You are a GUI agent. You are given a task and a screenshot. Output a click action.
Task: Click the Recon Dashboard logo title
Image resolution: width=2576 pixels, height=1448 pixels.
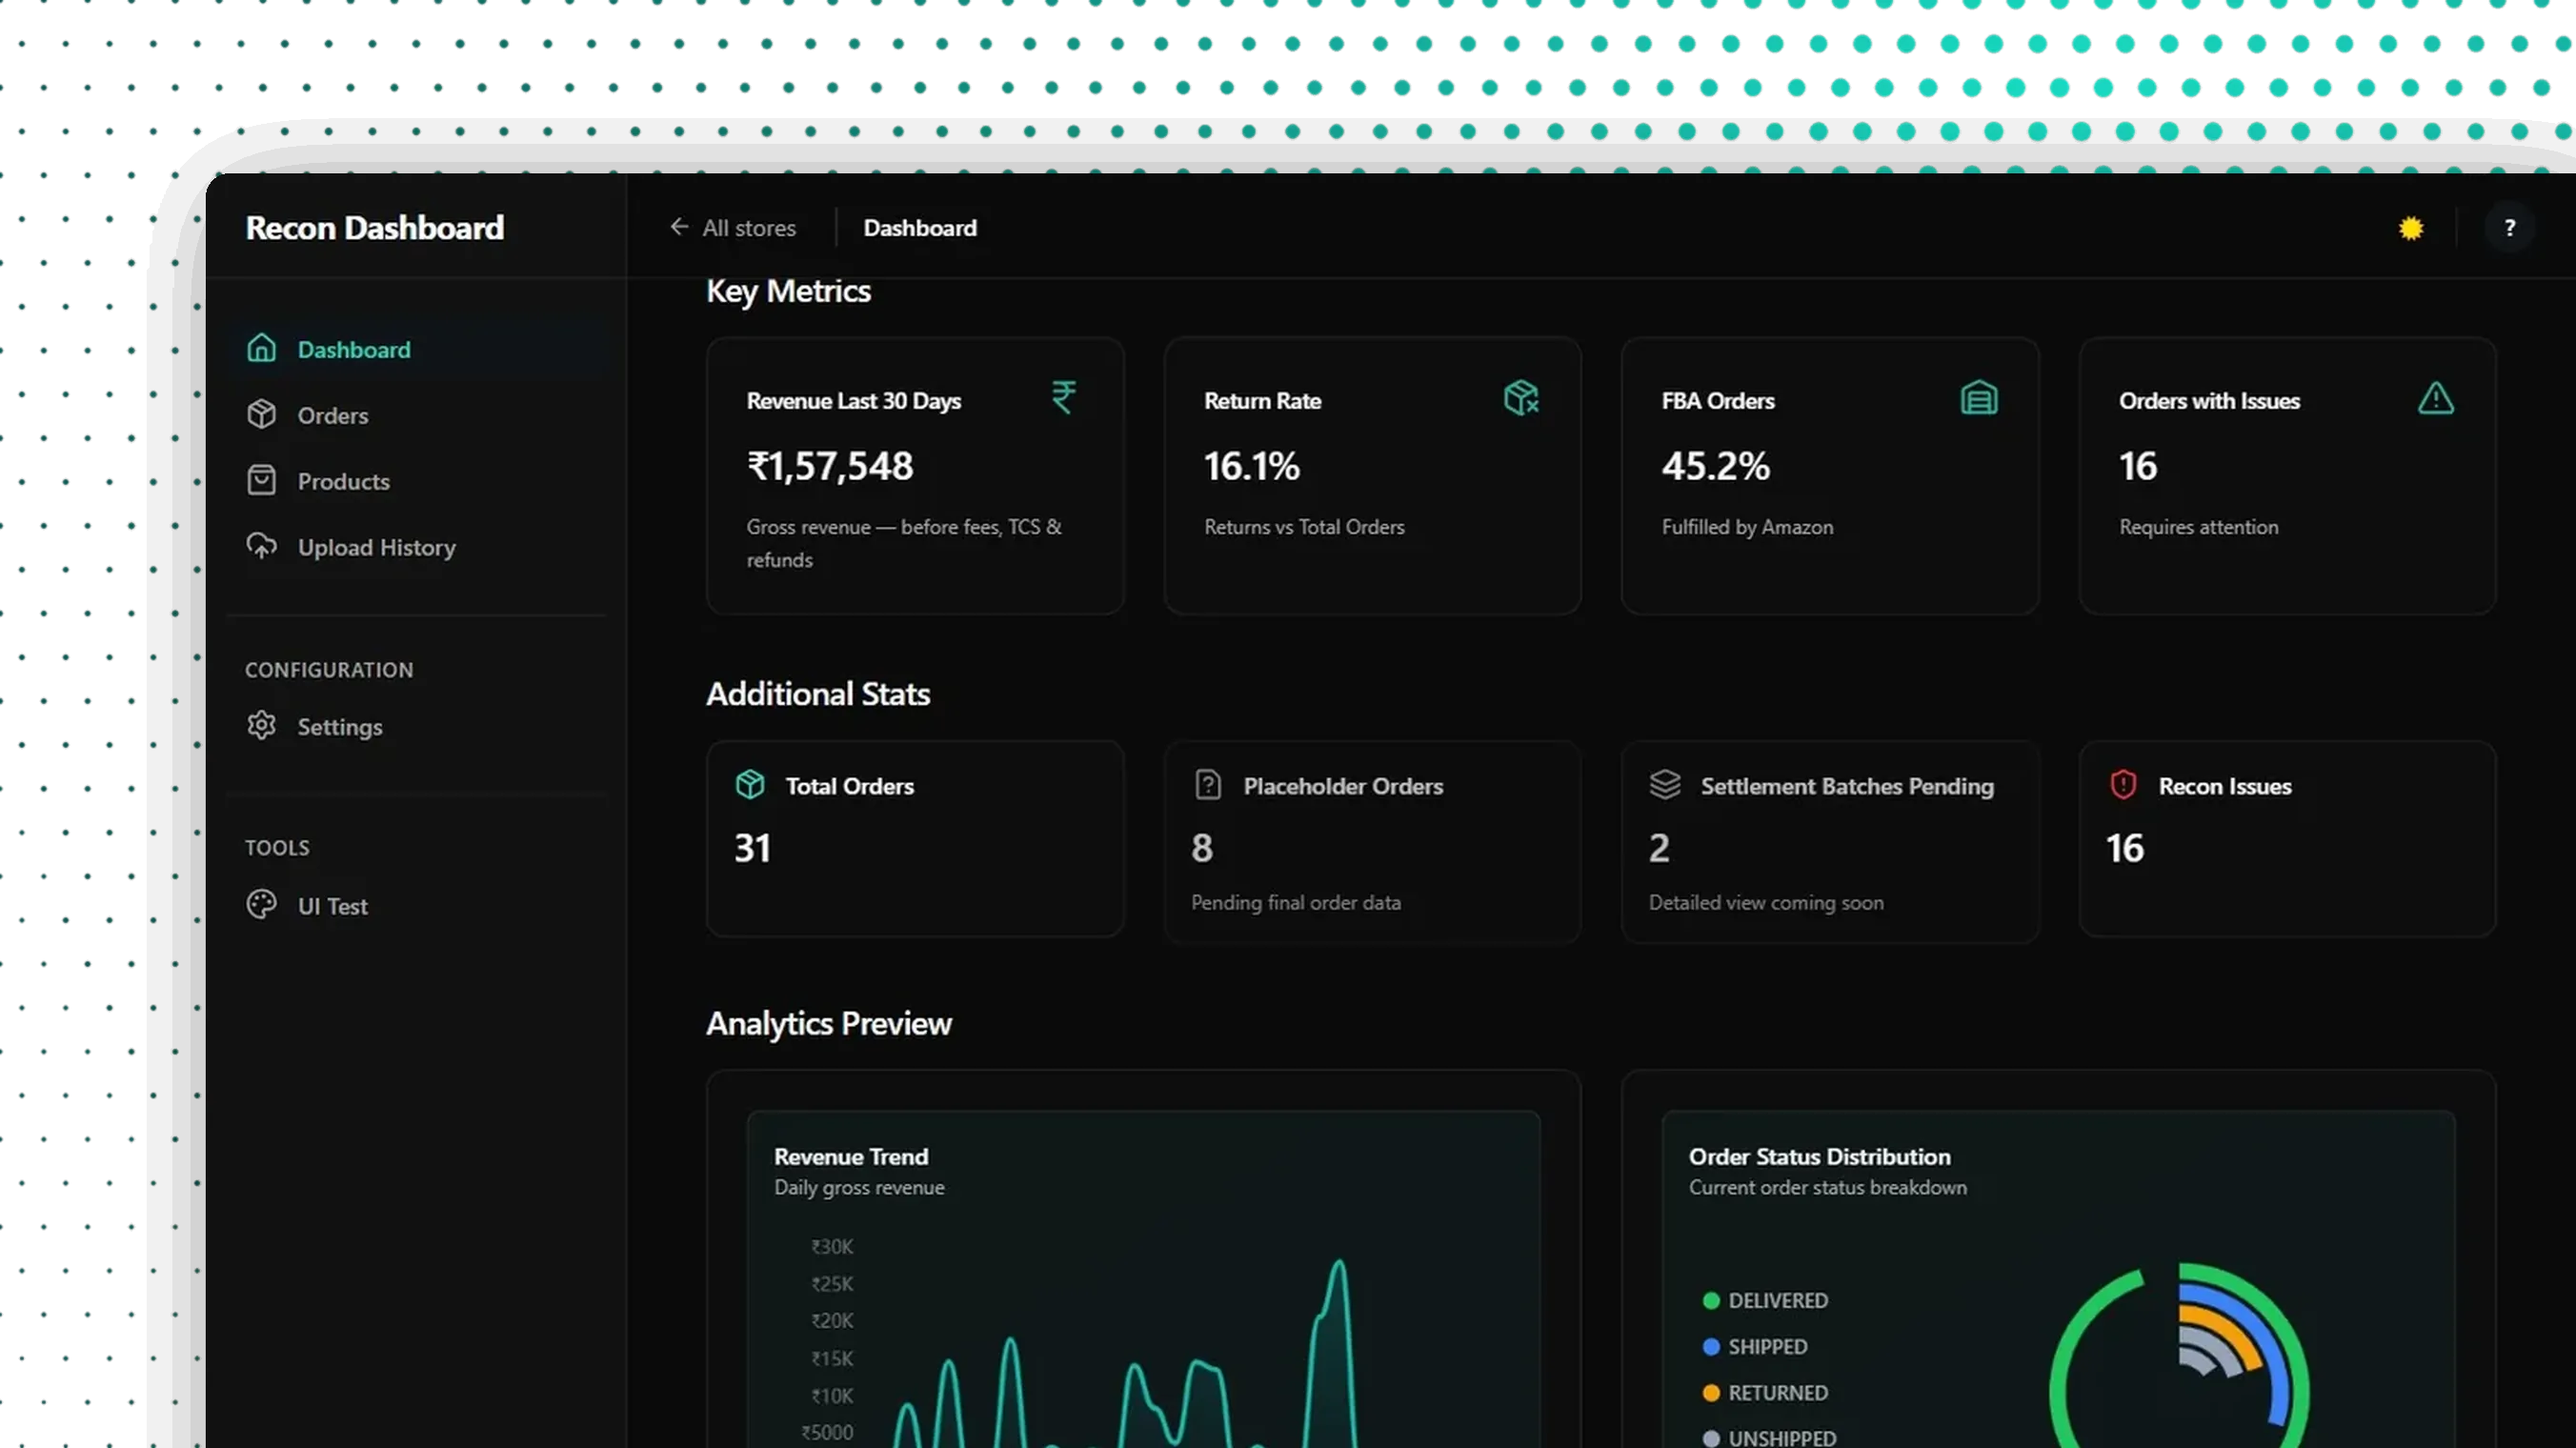[375, 228]
